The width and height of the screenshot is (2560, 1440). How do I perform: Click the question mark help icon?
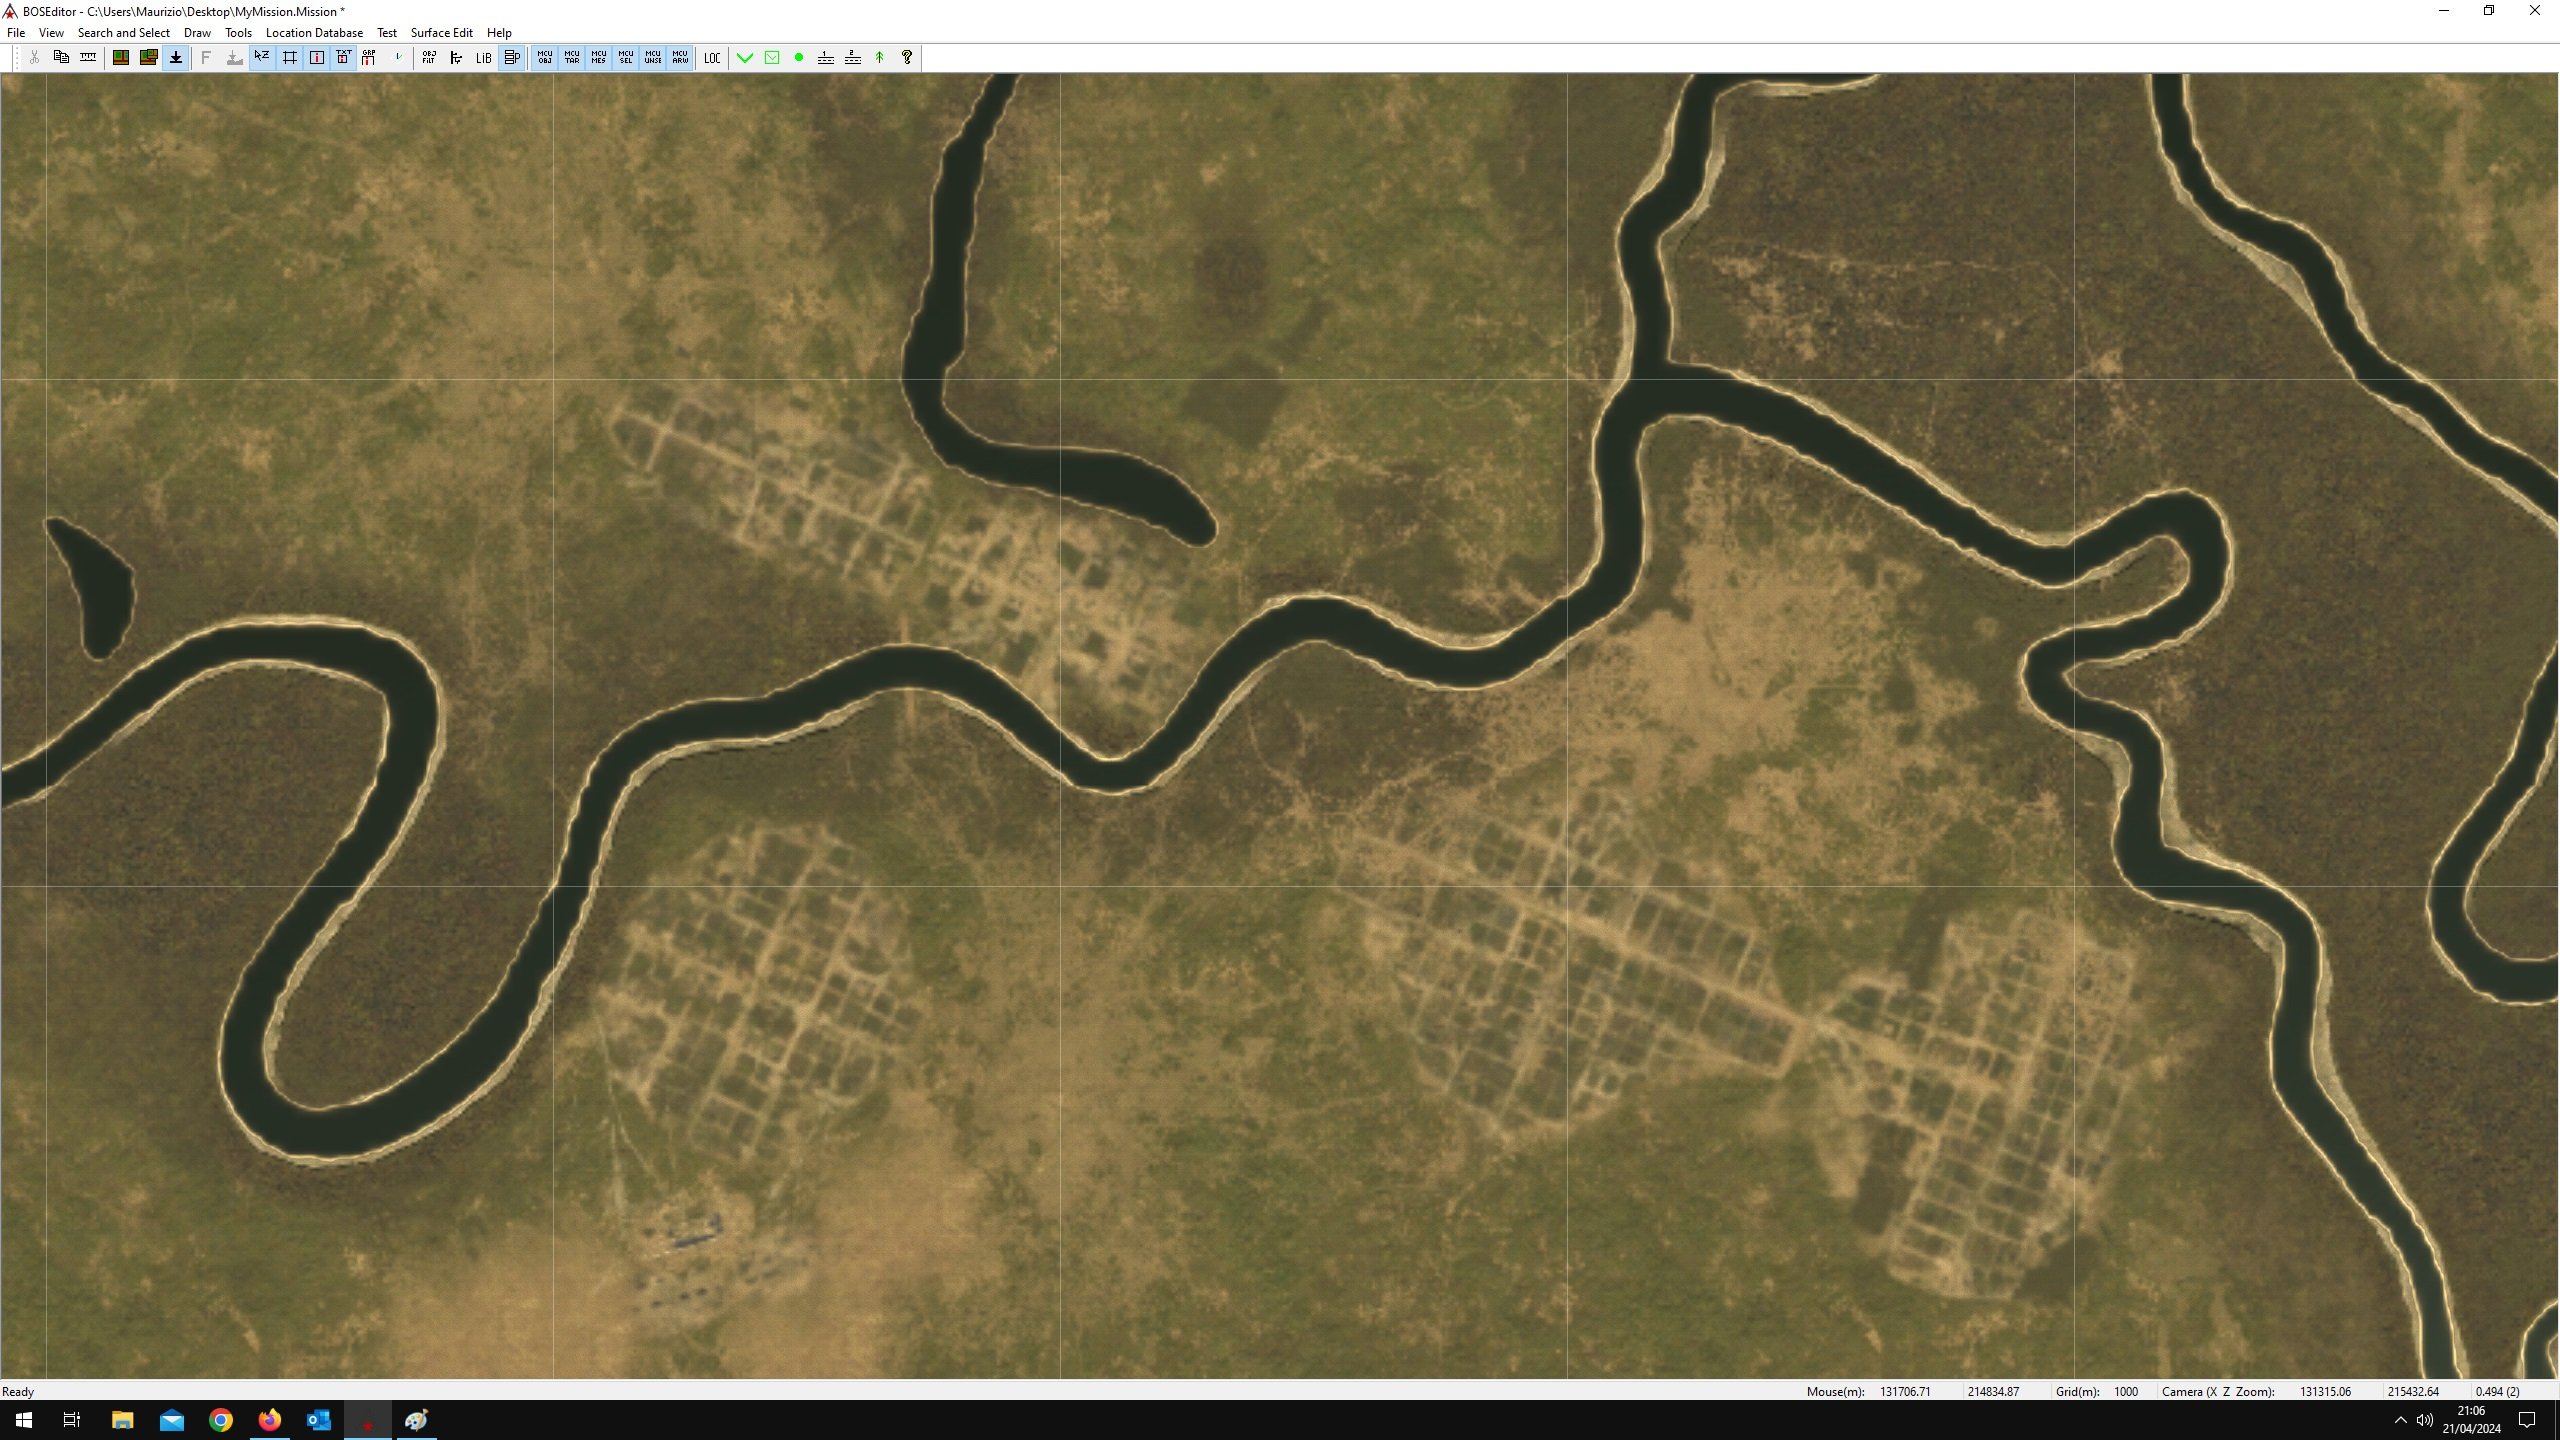(907, 57)
